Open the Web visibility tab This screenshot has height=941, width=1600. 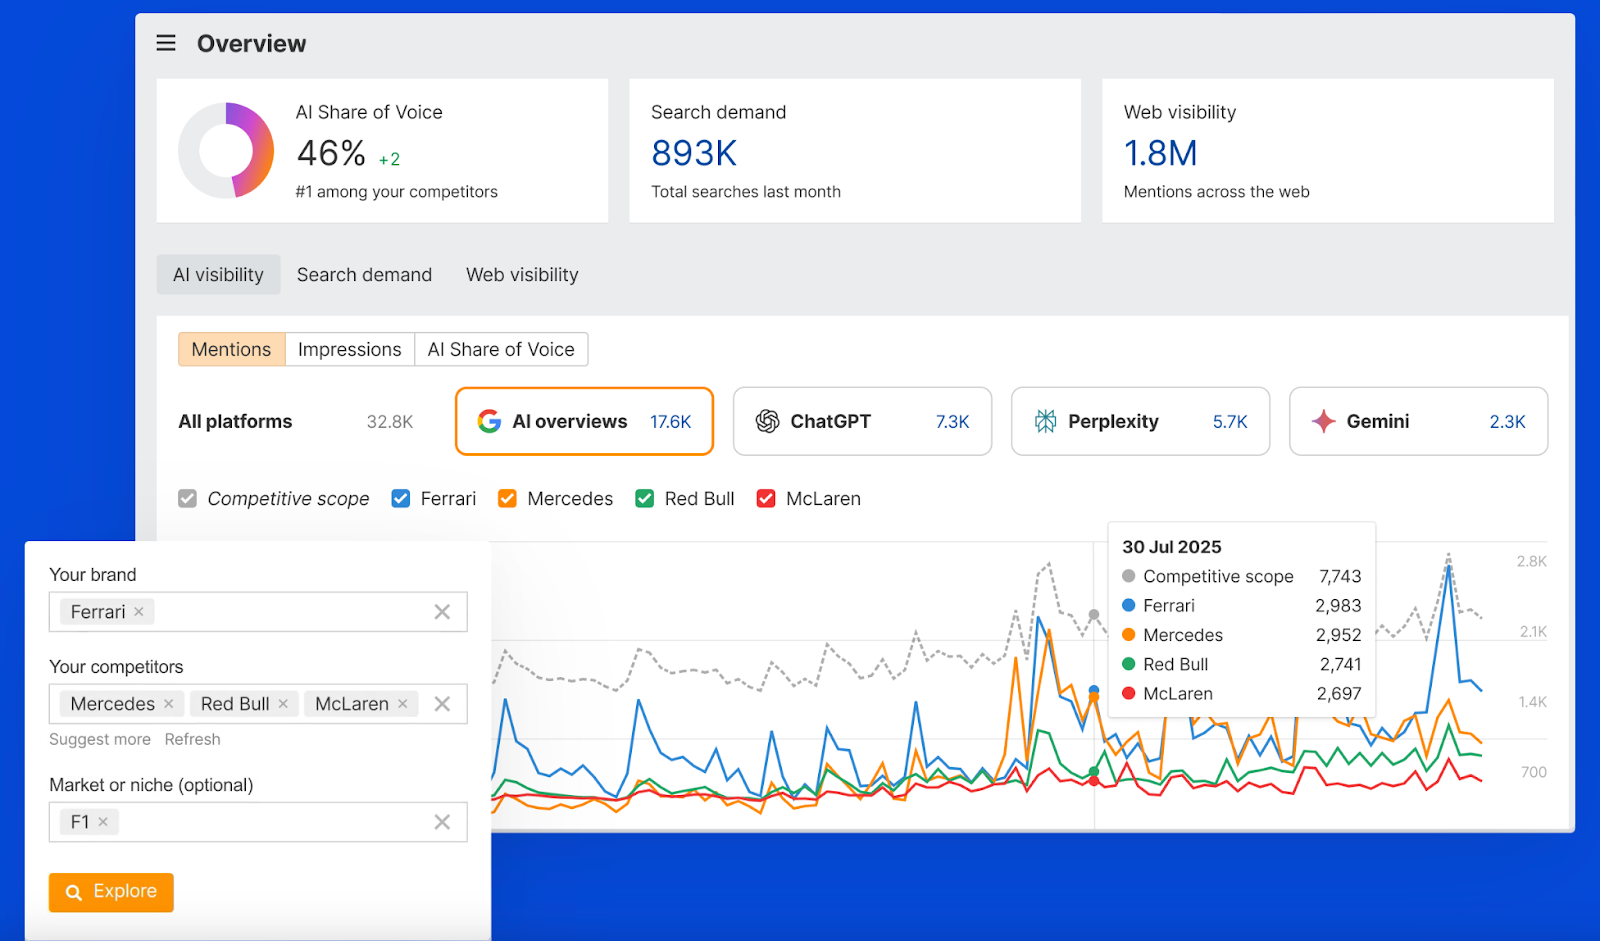click(x=522, y=275)
